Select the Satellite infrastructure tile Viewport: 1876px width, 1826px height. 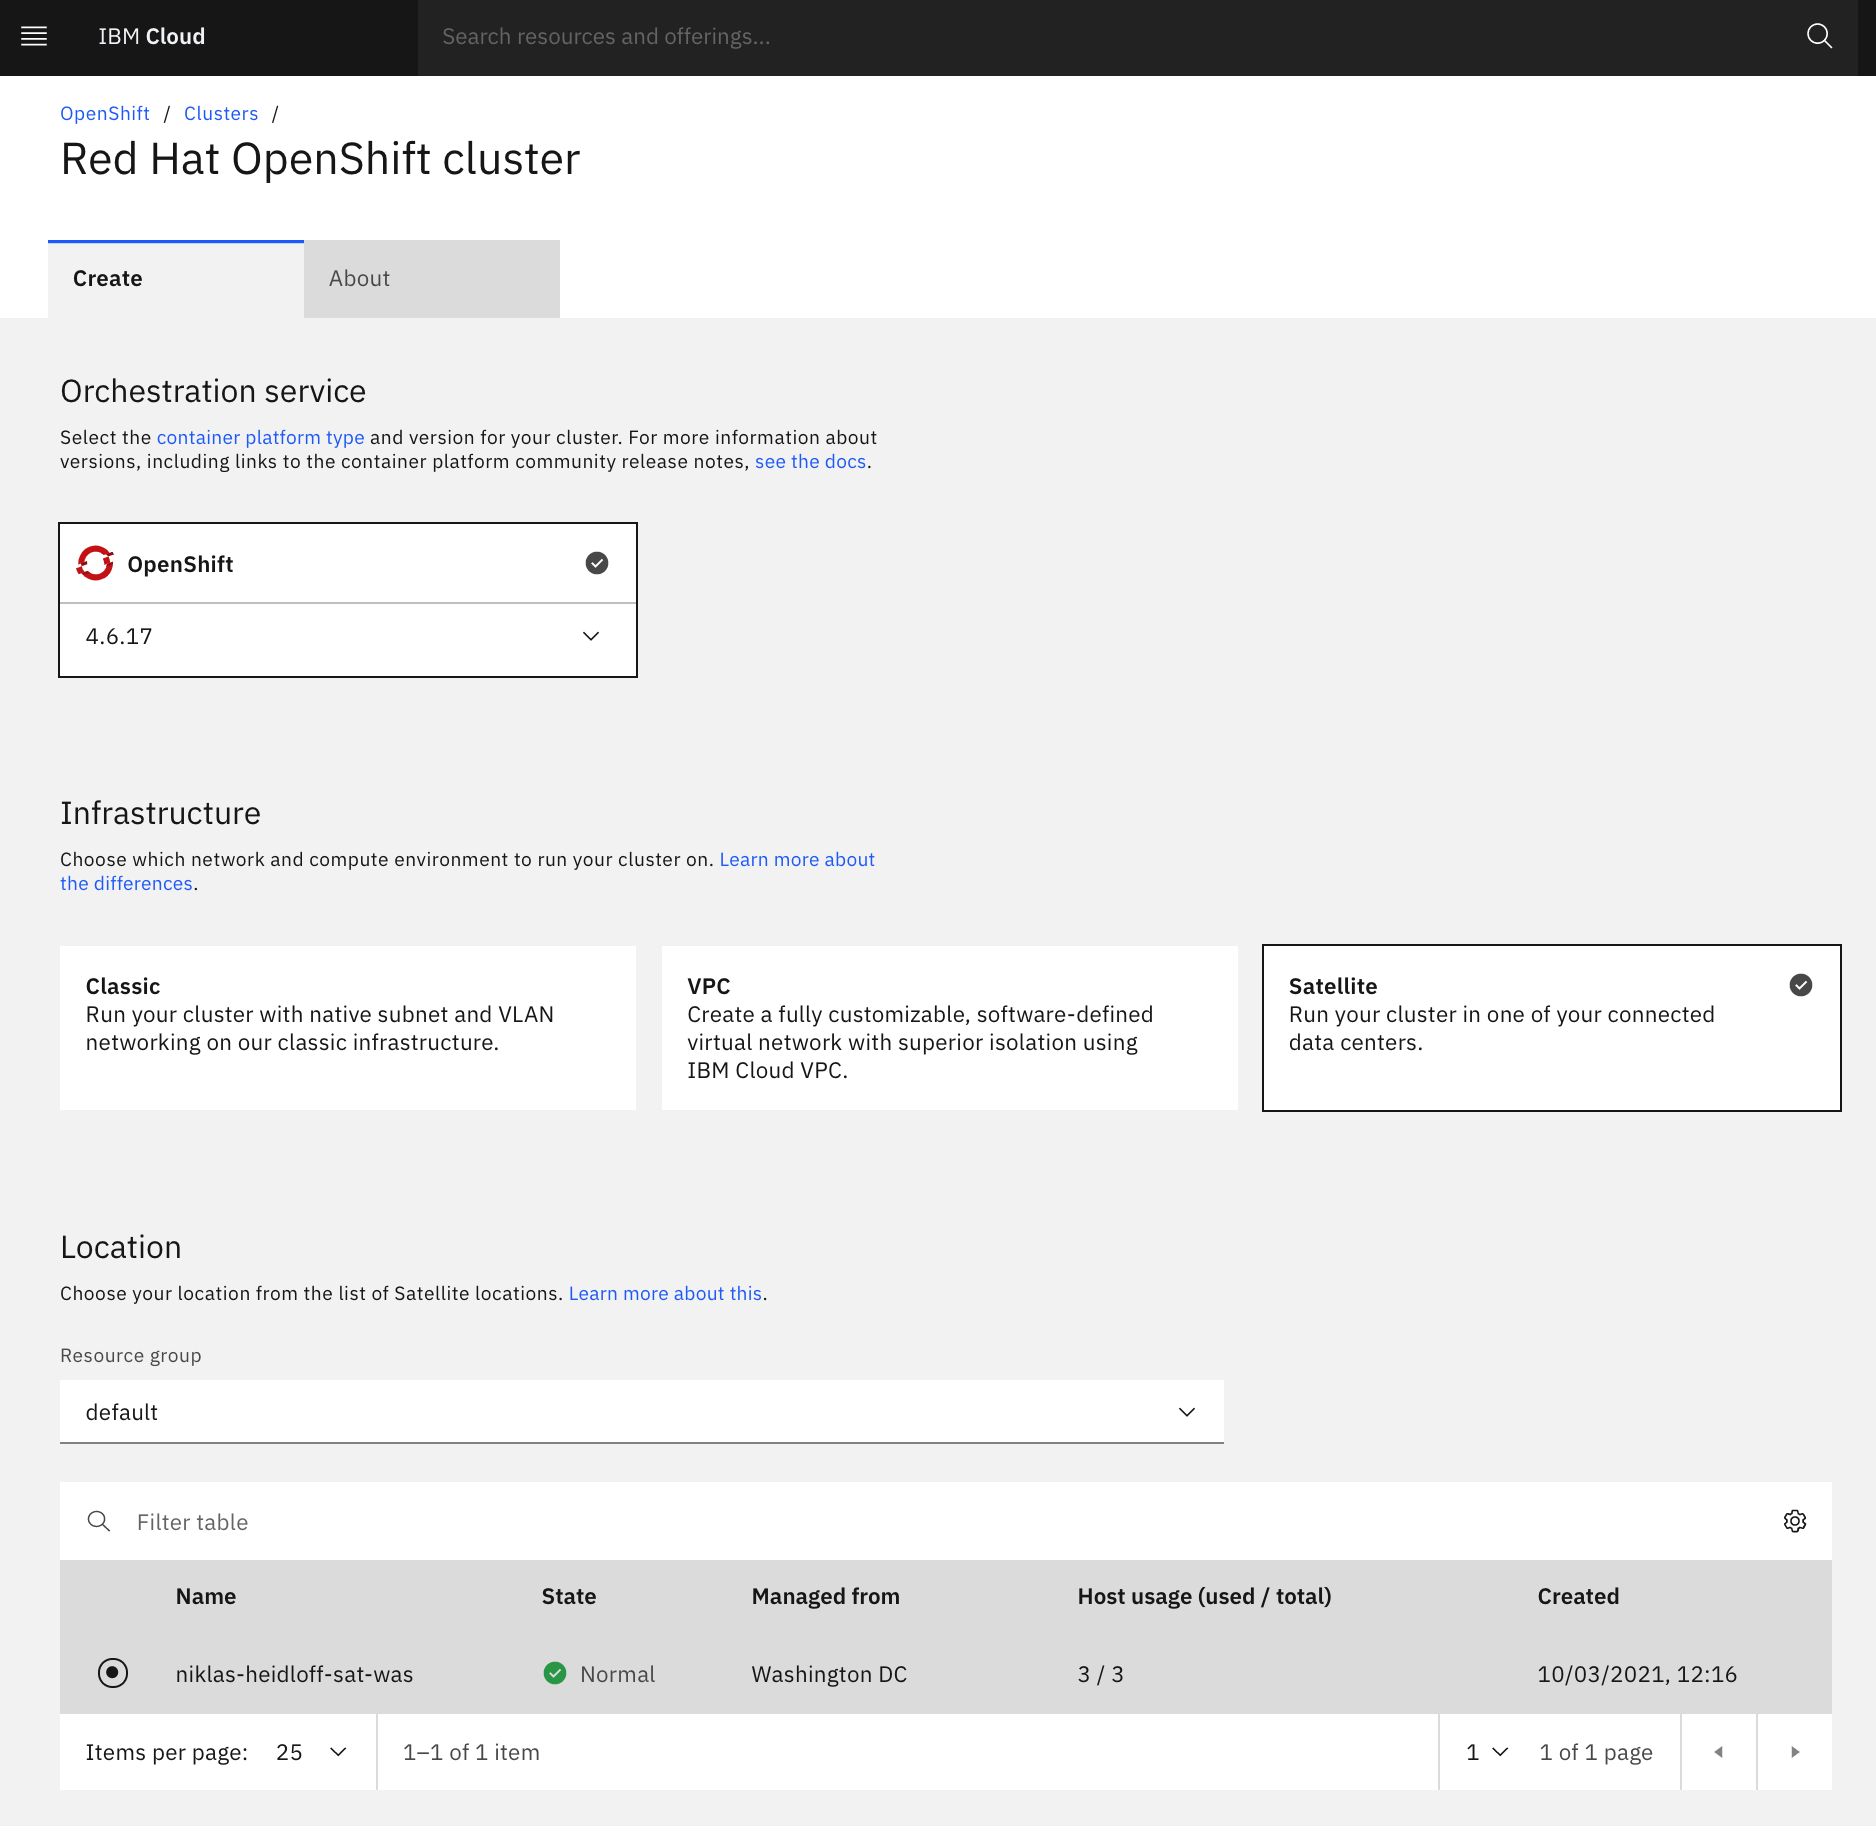tap(1552, 1028)
